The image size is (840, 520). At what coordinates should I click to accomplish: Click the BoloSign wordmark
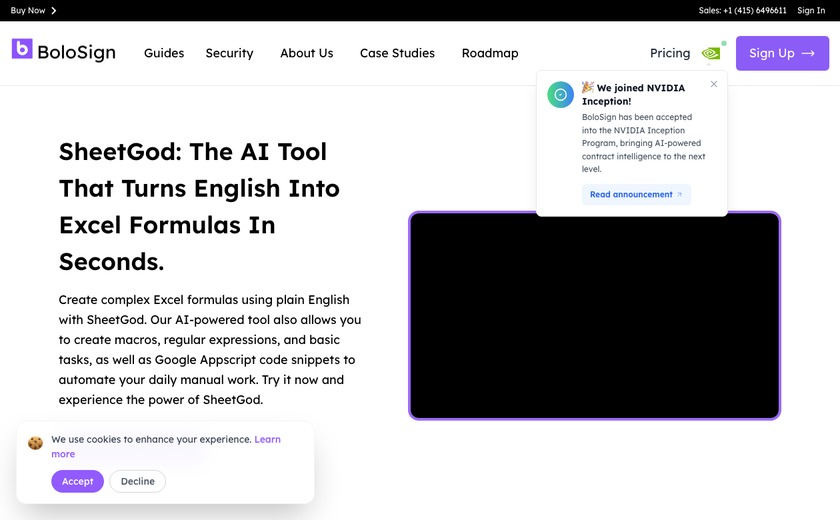[77, 52]
